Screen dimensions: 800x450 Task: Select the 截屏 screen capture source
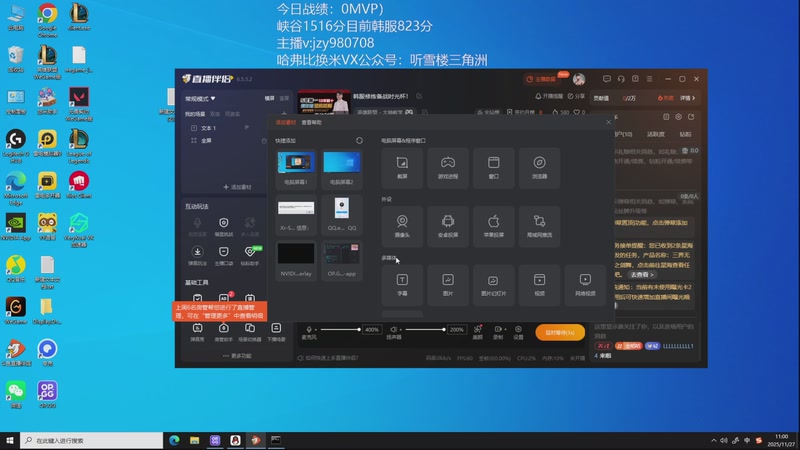pyautogui.click(x=402, y=168)
